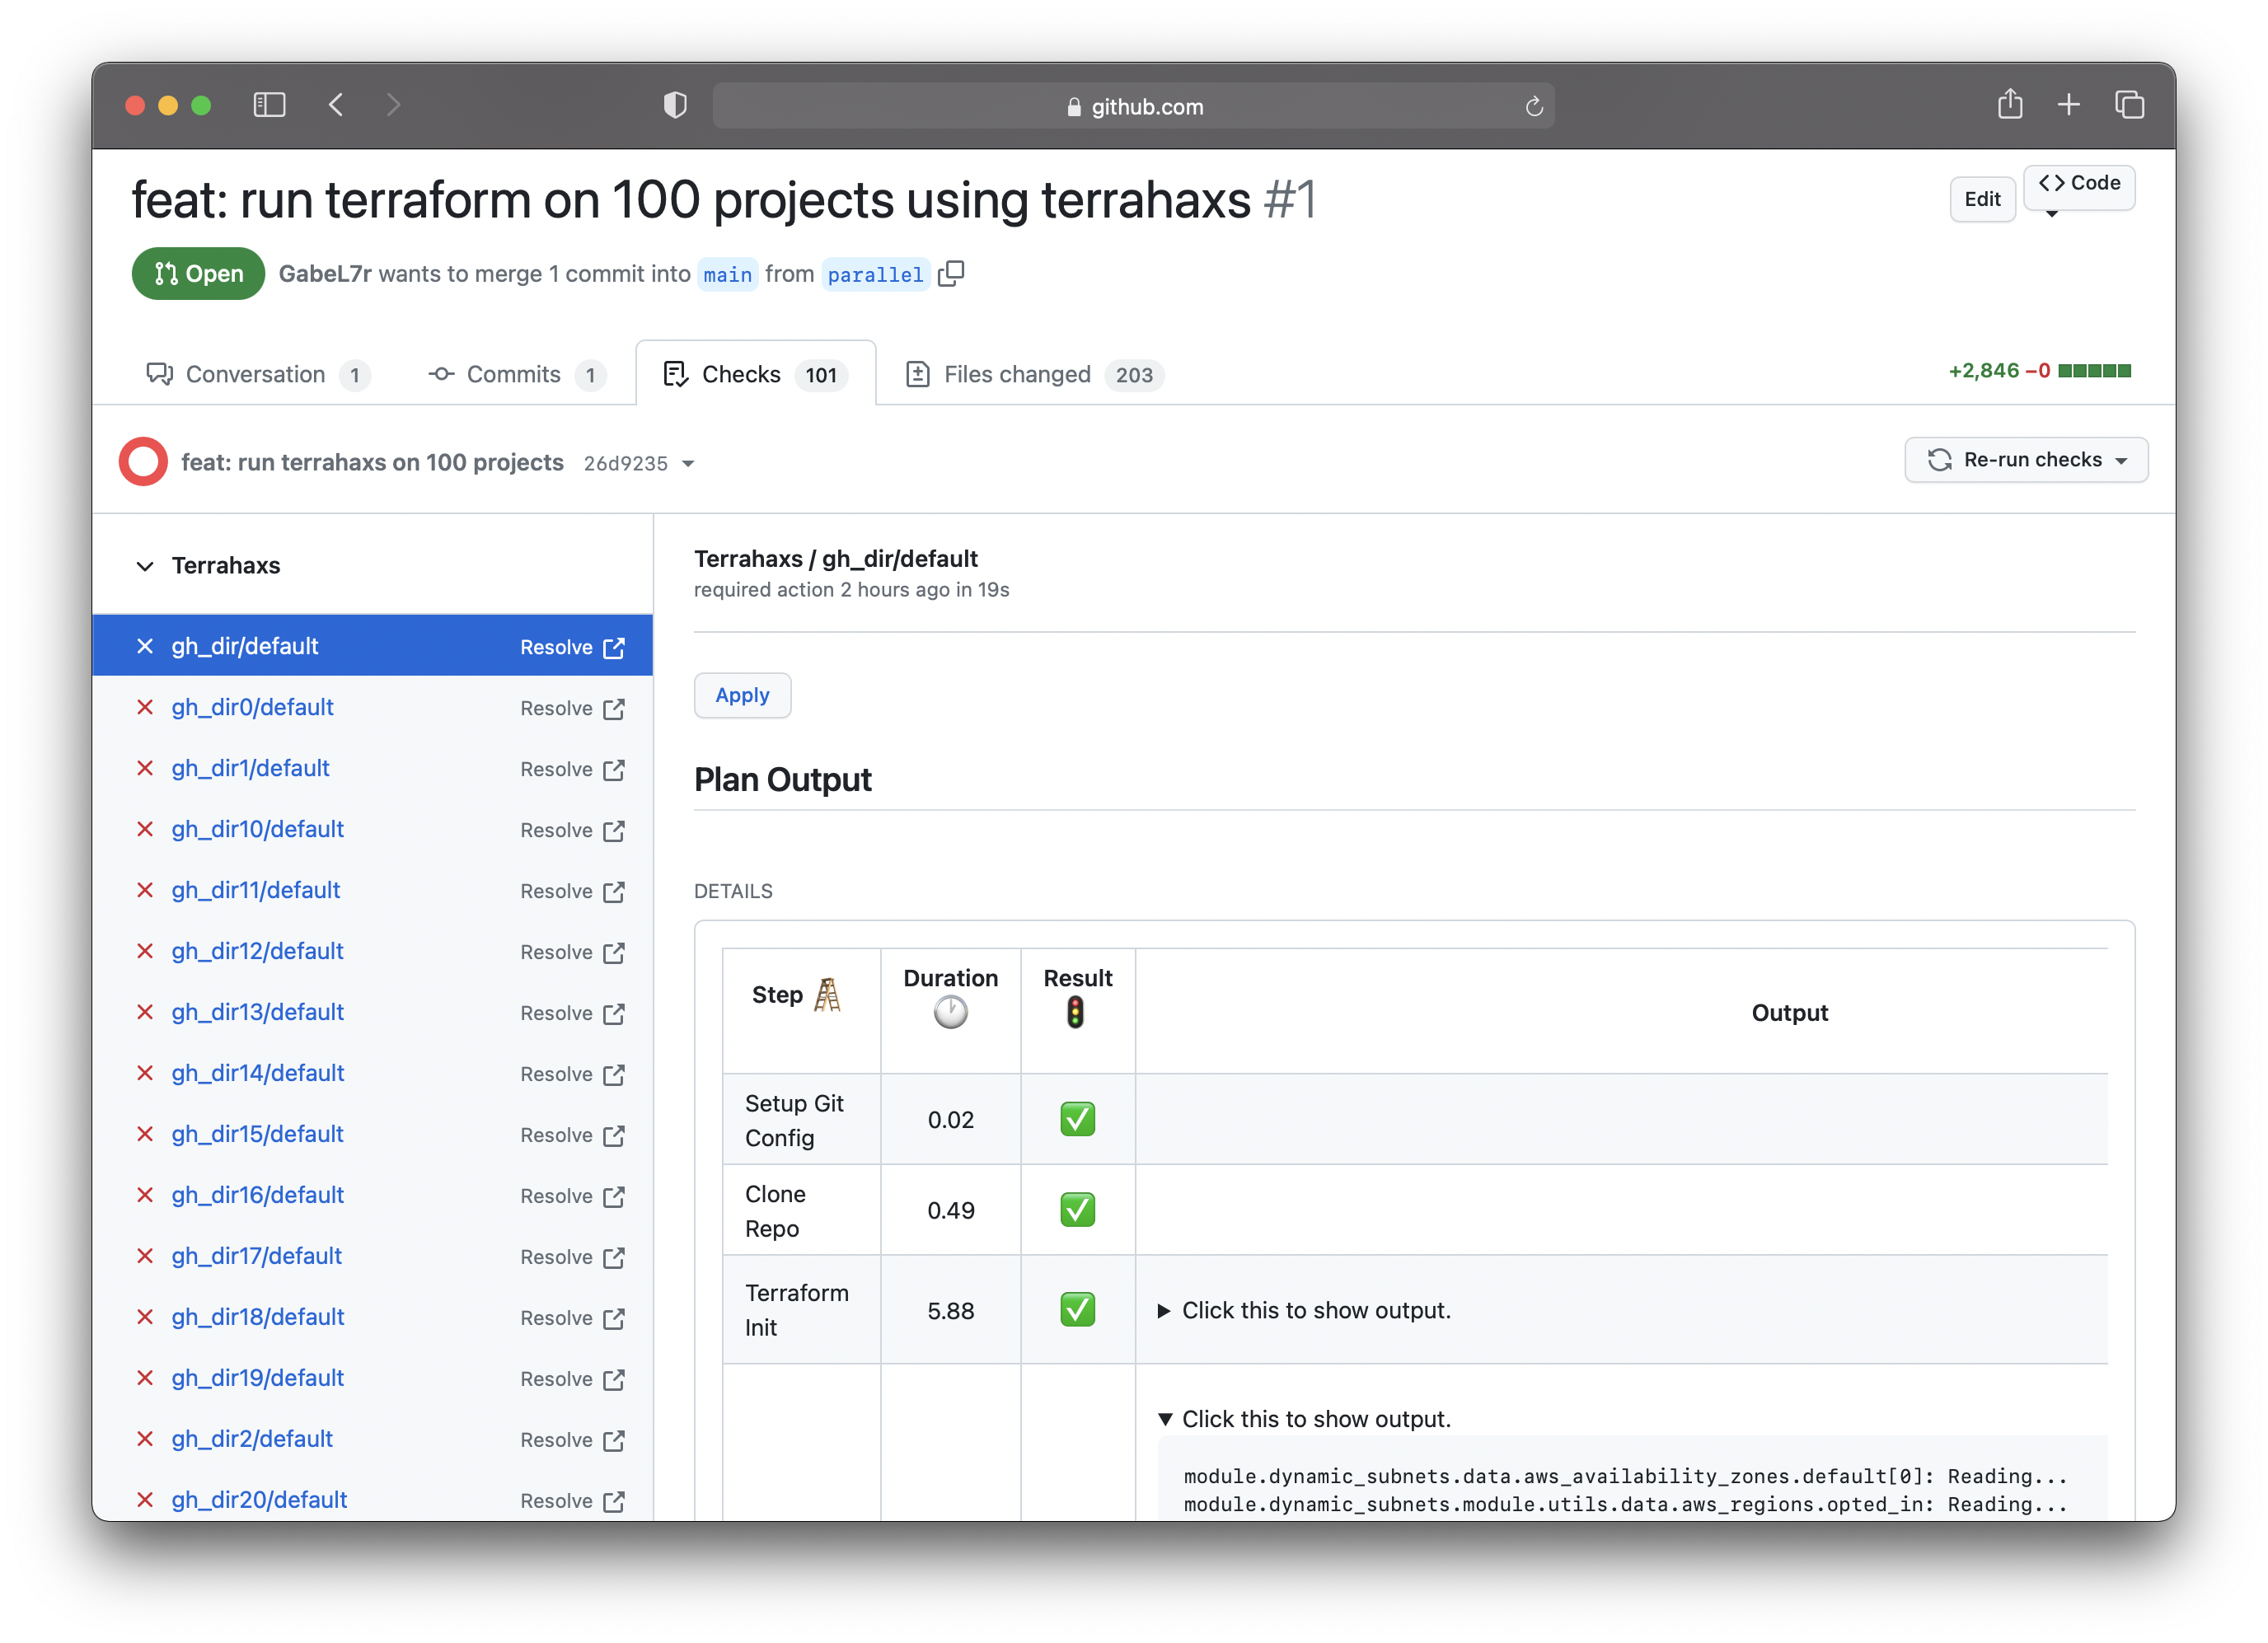This screenshot has height=1643, width=2268.
Task: Select the gh_dir18/default check
Action: [257, 1317]
